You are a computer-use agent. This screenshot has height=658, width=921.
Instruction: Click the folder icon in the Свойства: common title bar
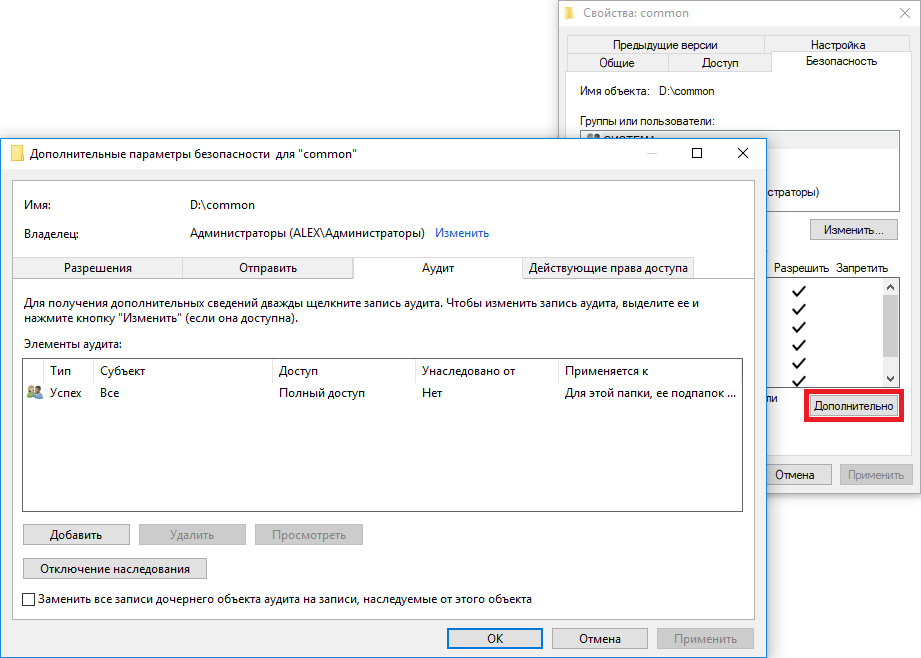tap(569, 13)
